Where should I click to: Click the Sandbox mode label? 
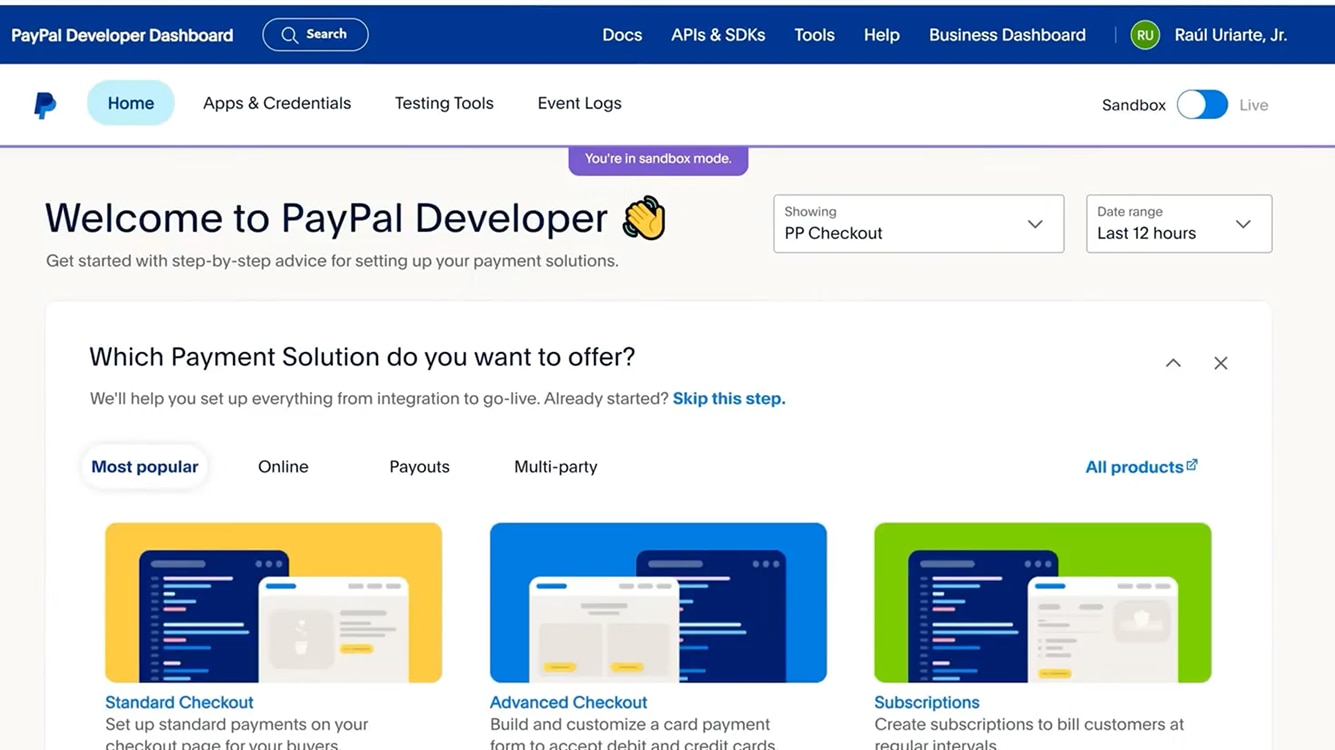tap(1134, 105)
